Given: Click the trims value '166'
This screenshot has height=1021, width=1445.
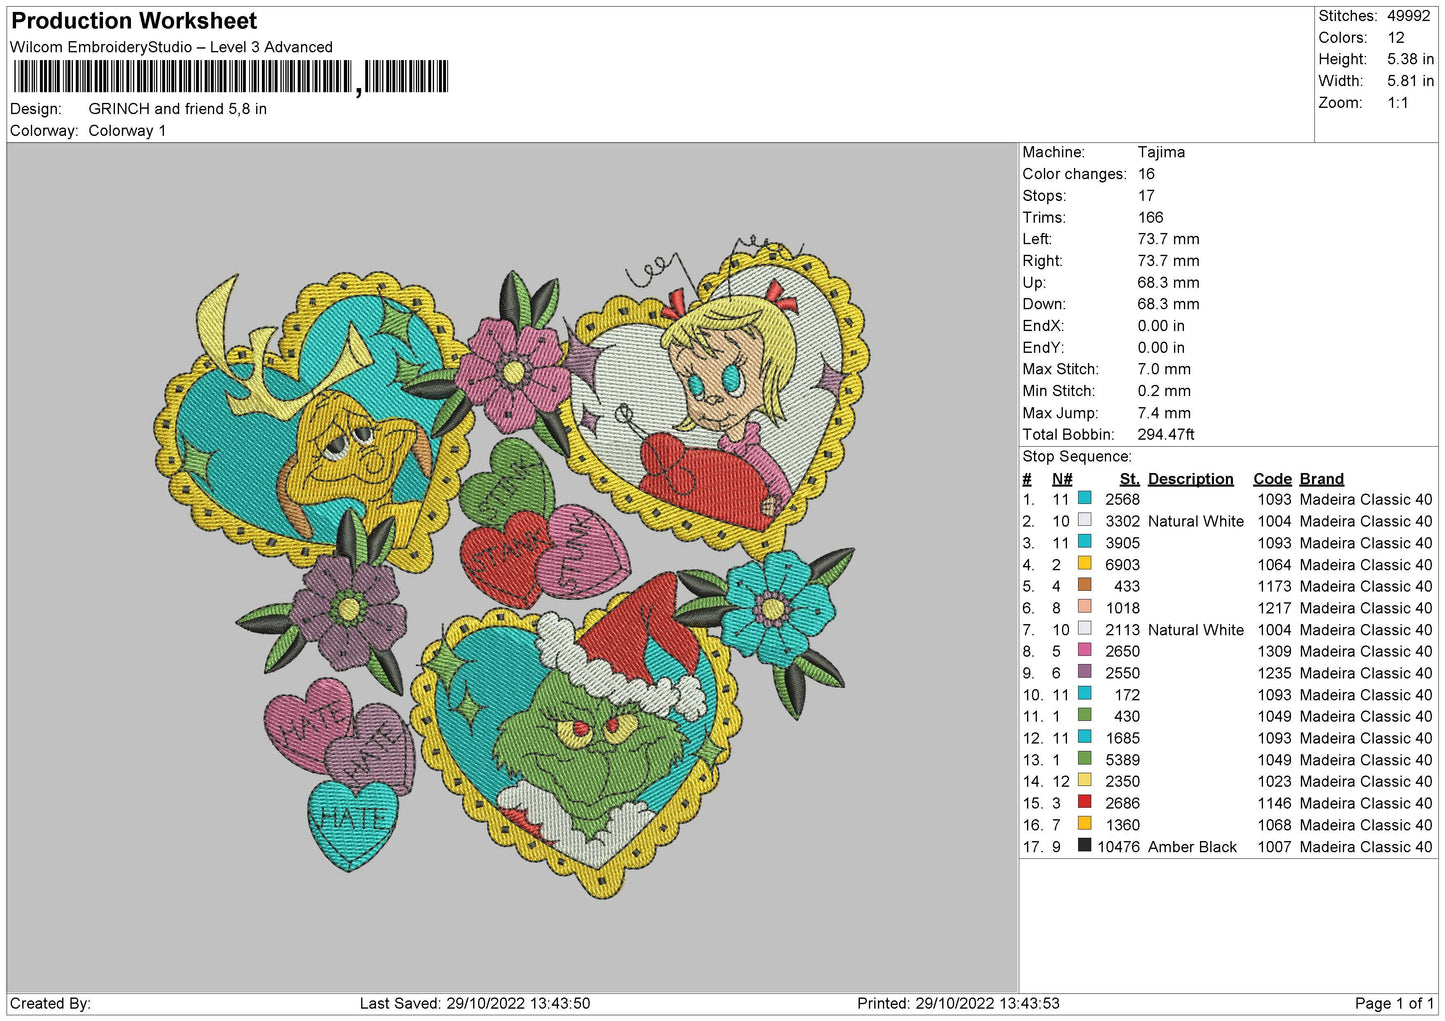Looking at the screenshot, I should click(1150, 218).
